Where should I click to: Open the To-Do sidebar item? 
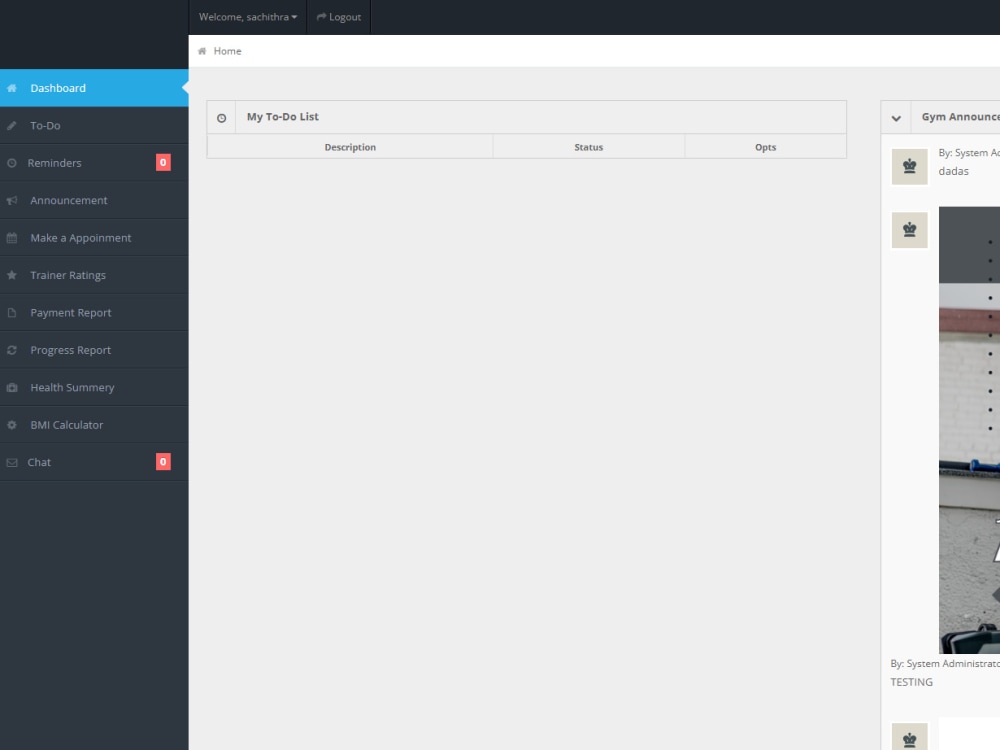(x=94, y=126)
